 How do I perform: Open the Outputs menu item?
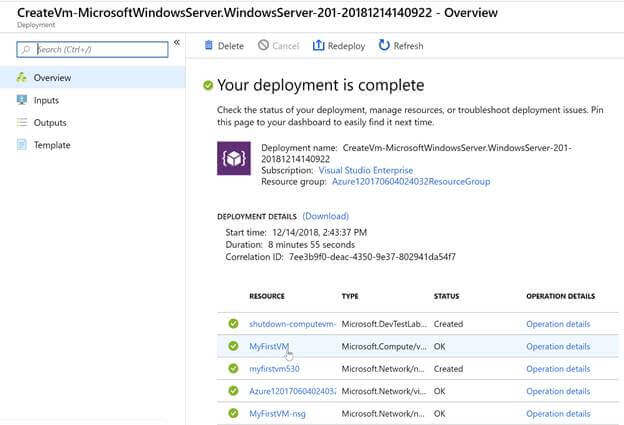click(x=92, y=122)
